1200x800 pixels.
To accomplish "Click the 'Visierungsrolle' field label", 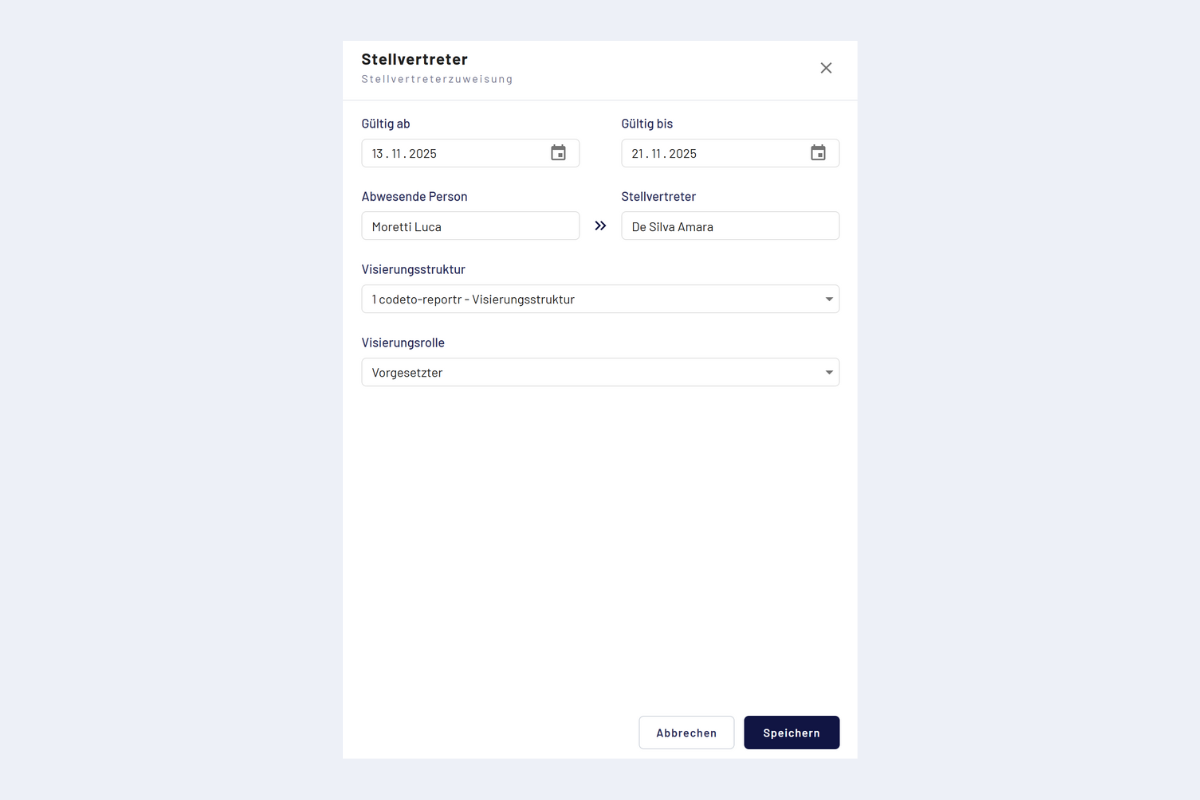I will pos(403,343).
